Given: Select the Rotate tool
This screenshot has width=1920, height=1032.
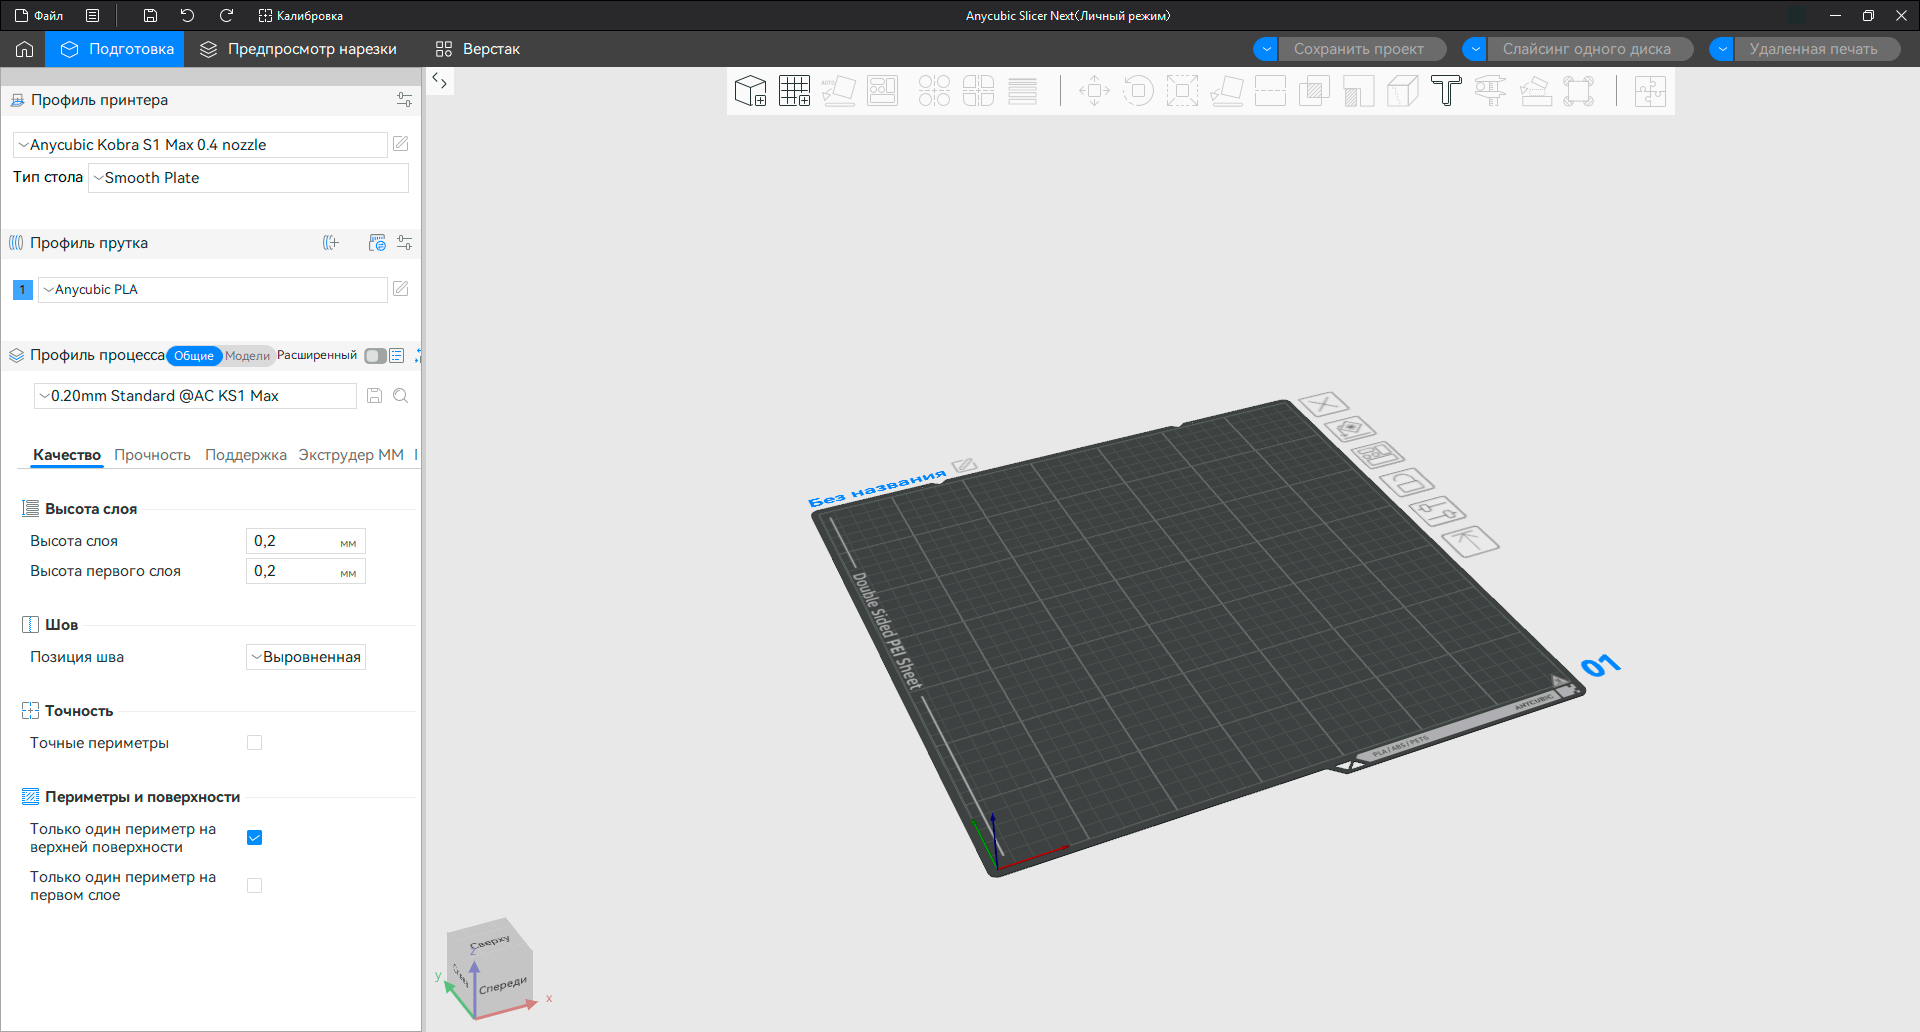Looking at the screenshot, I should 1138,91.
